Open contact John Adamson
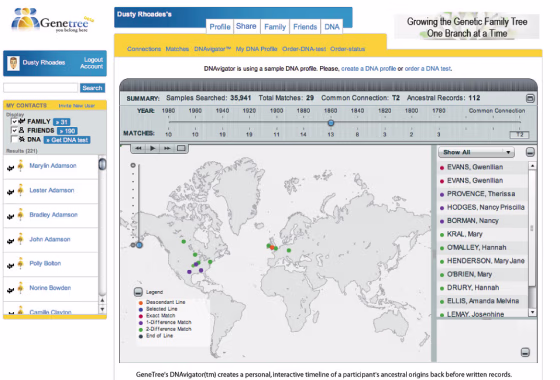This screenshot has height=380, width=560. click(50, 239)
